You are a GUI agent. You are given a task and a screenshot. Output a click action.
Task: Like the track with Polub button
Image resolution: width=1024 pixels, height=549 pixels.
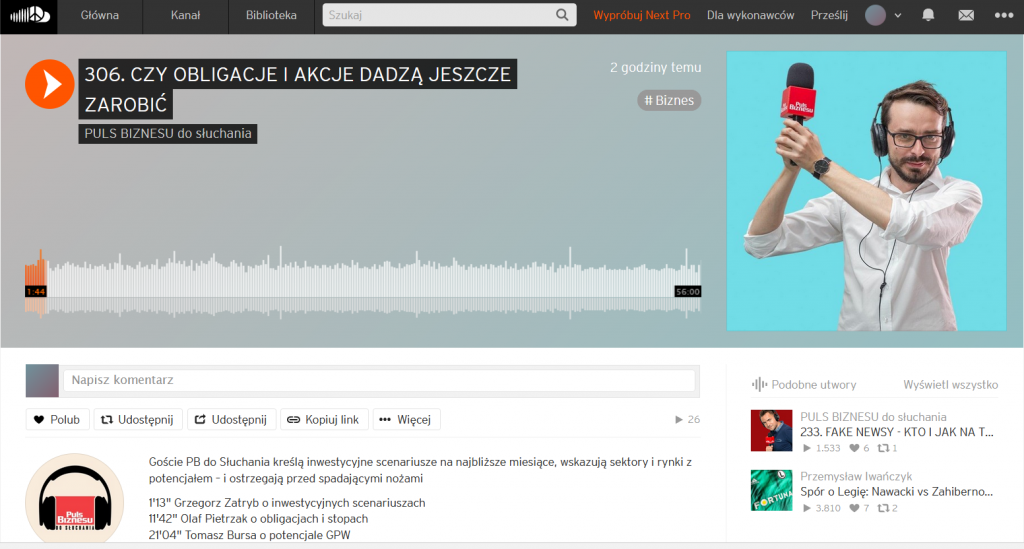pyautogui.click(x=57, y=419)
